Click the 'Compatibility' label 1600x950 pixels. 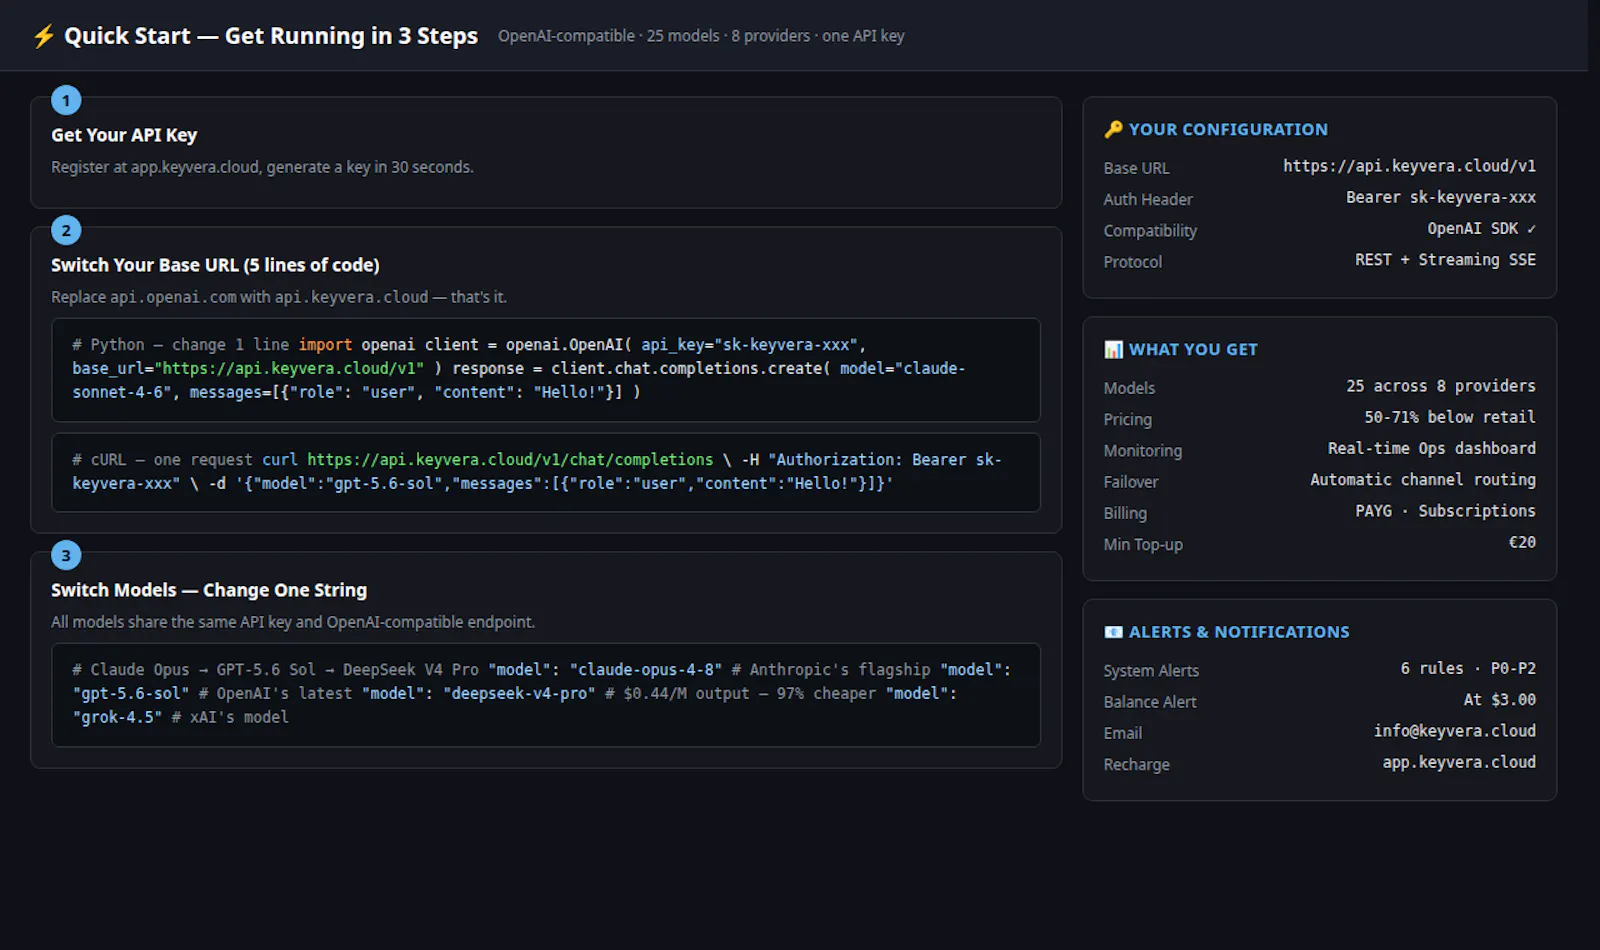(x=1150, y=231)
